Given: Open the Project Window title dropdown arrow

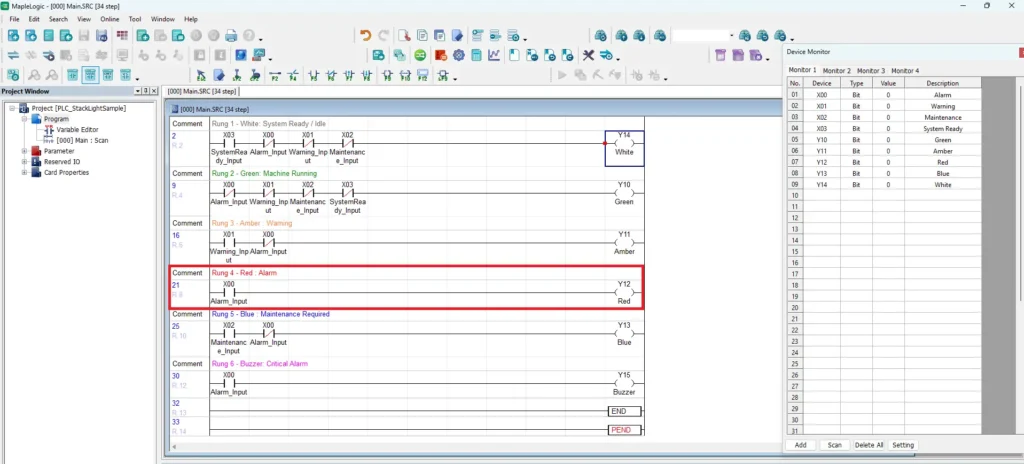Looking at the screenshot, I should point(138,91).
